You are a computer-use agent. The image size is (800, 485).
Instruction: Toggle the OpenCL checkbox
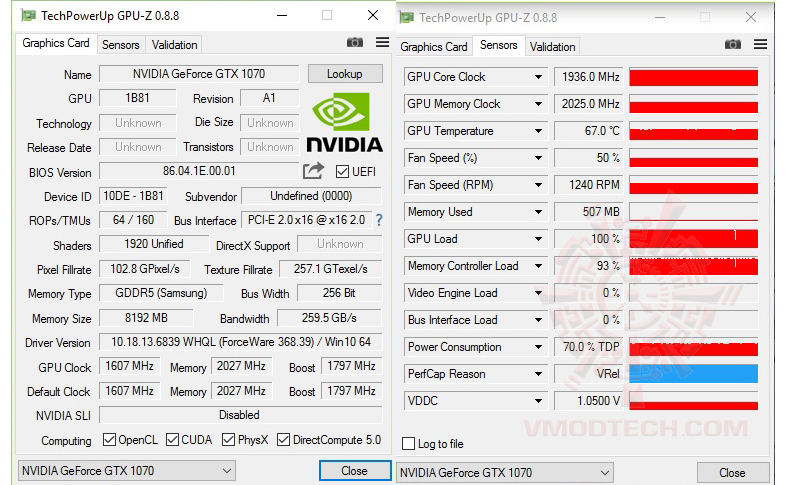(x=109, y=440)
